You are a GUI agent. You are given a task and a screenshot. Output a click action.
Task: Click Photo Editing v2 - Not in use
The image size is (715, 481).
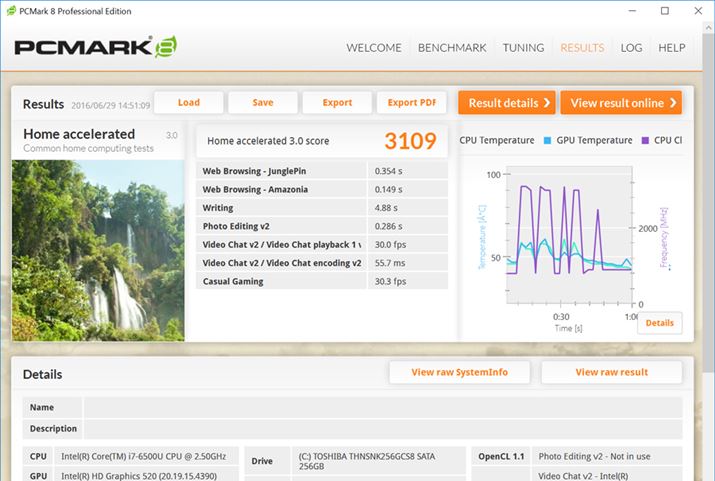click(x=594, y=456)
